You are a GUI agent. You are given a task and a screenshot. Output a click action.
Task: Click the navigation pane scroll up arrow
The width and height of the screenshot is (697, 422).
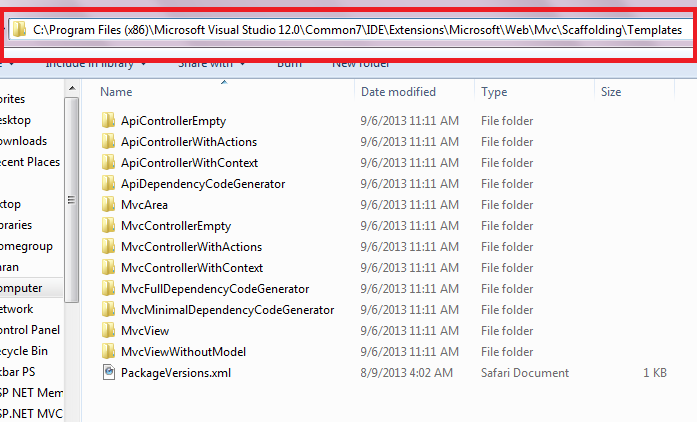click(x=72, y=88)
